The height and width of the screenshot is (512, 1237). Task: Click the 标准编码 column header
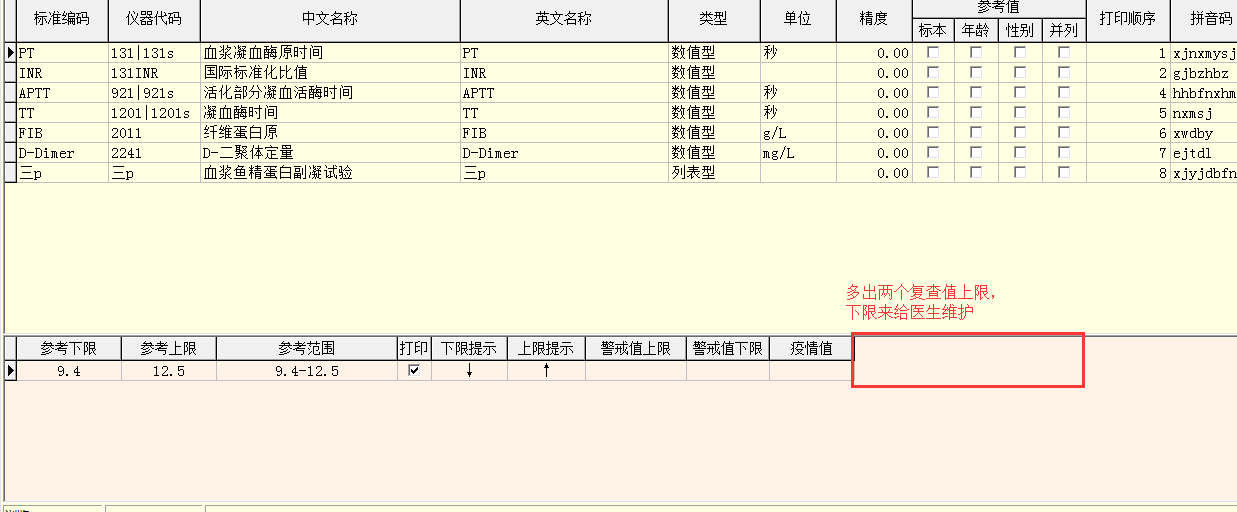pos(62,19)
